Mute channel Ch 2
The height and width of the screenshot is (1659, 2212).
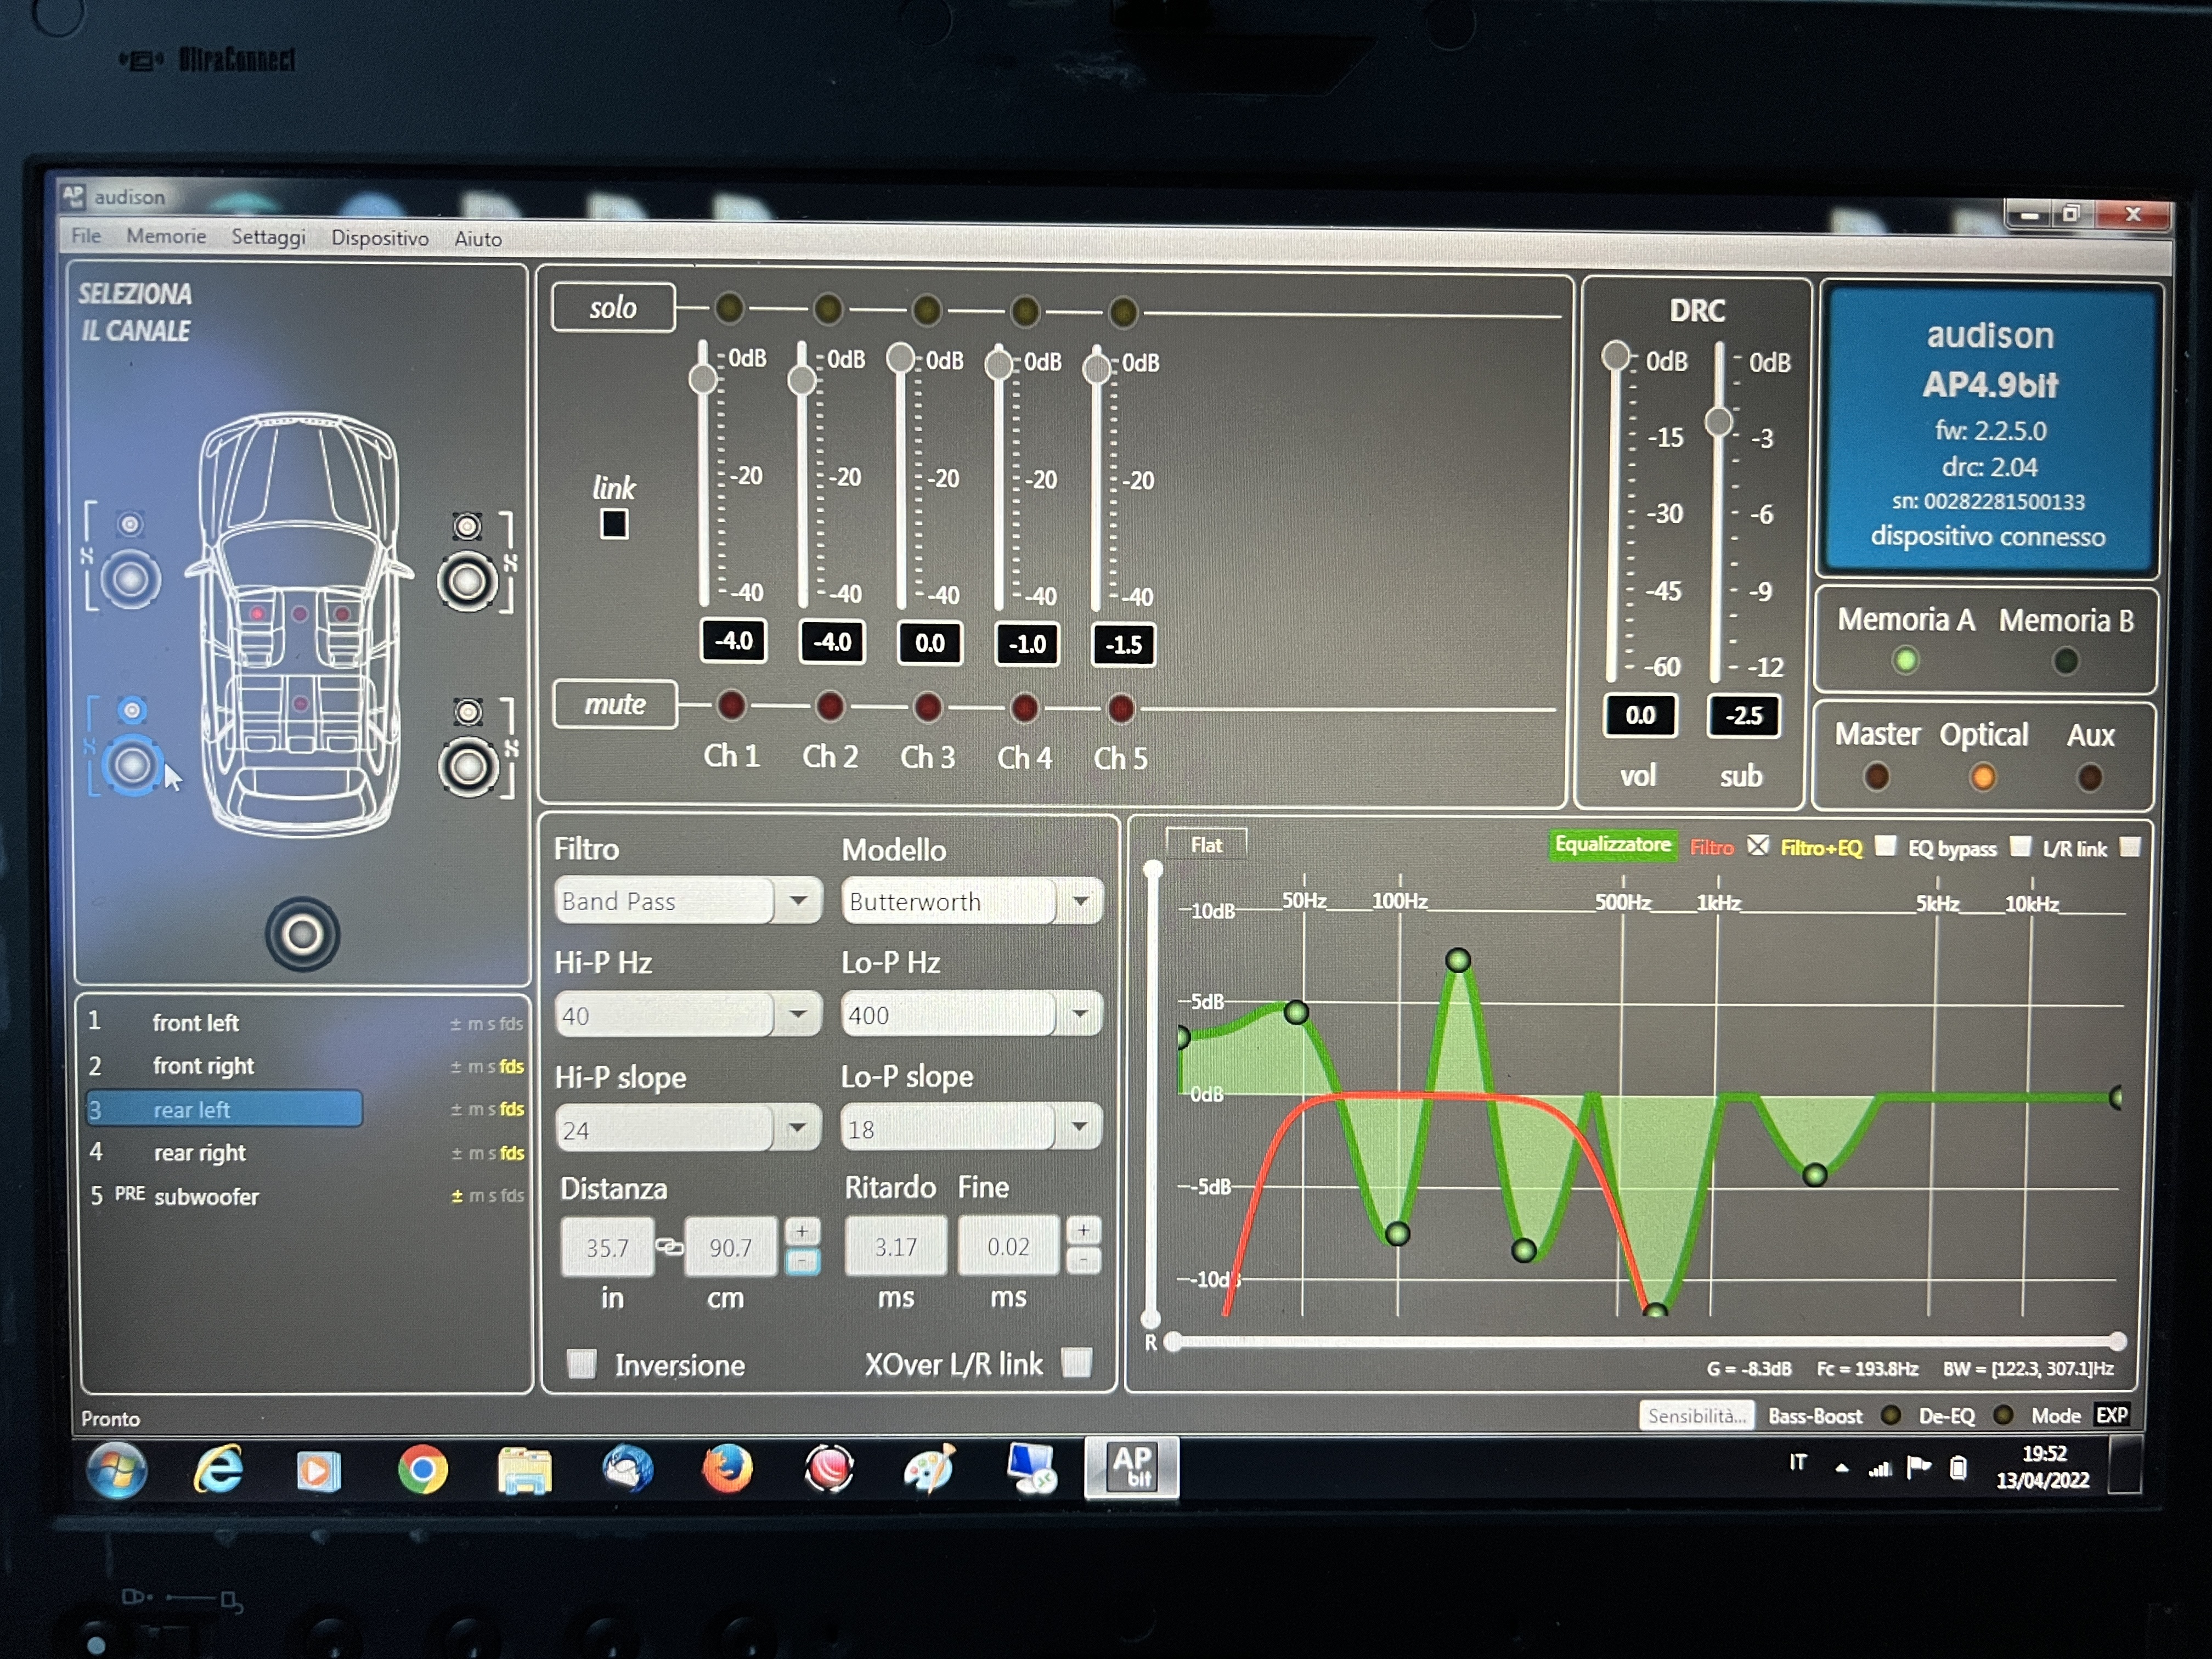click(829, 706)
